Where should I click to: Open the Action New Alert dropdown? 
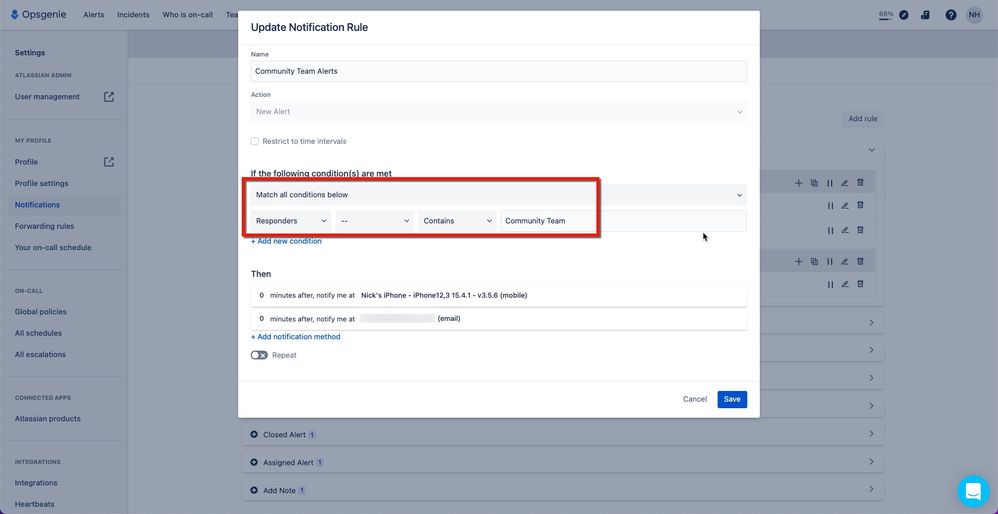coord(498,111)
